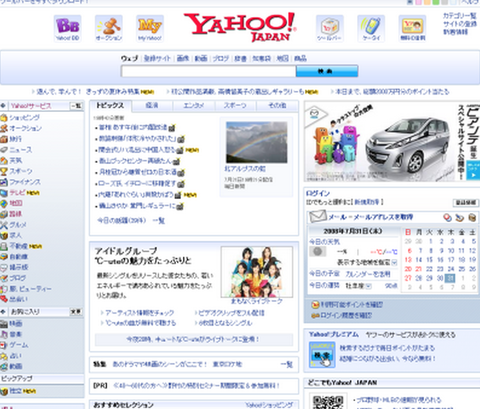Collapse the Yahoo!サービス section arrow
The width and height of the screenshot is (480, 409).
pos(3,106)
